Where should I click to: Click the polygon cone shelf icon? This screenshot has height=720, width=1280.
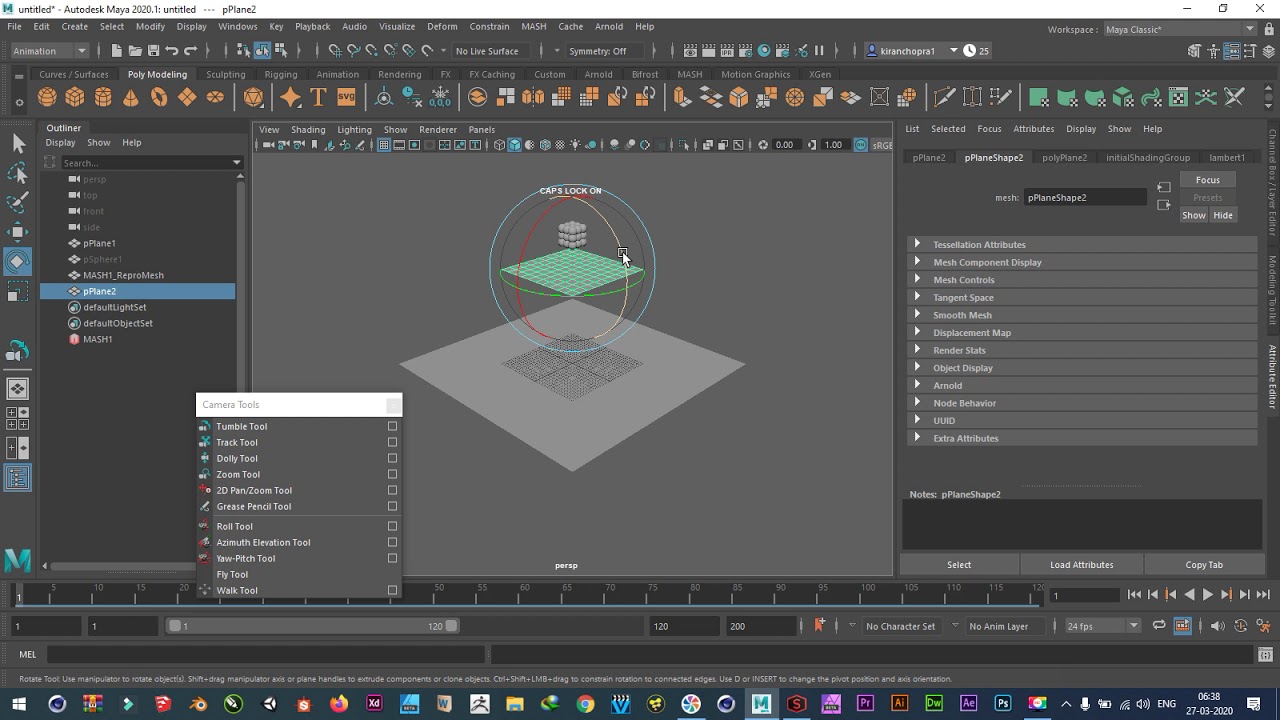[131, 97]
